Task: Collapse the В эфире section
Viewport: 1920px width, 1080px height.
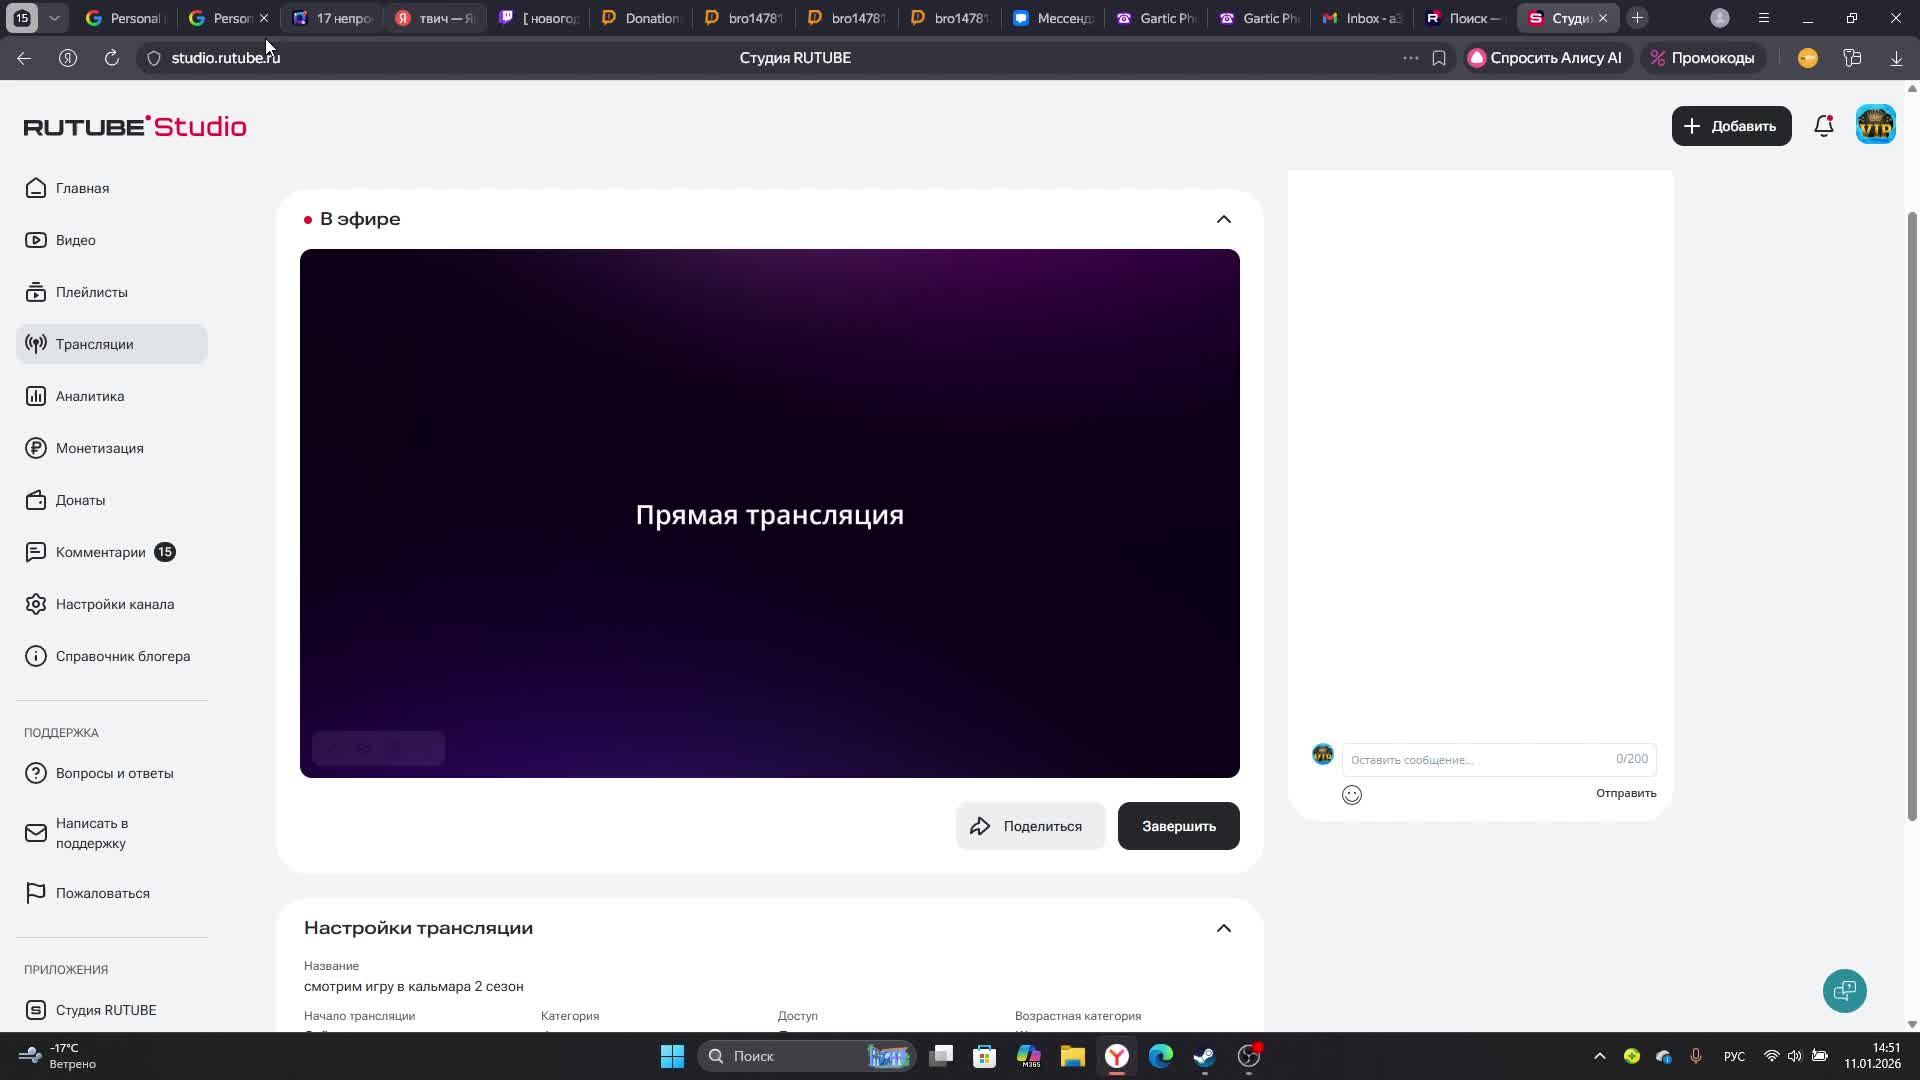Action: (1223, 219)
